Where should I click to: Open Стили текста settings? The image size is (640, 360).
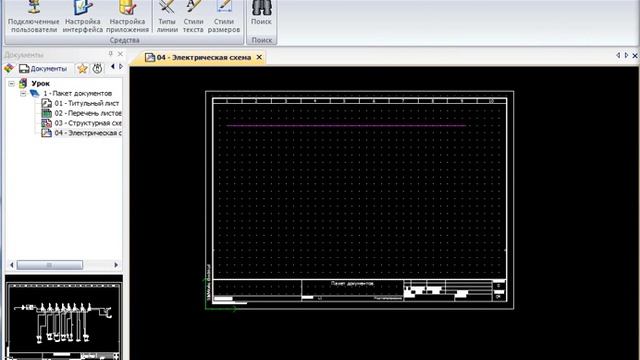193,17
